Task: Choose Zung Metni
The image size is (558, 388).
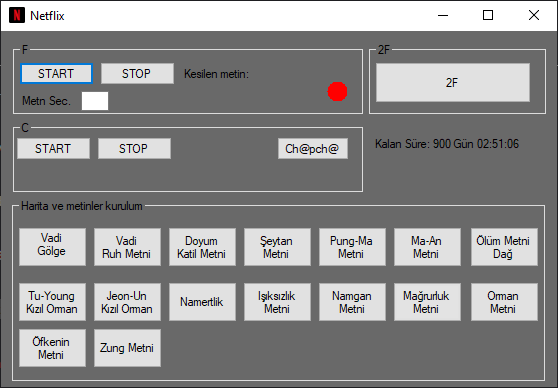Action: click(x=127, y=348)
